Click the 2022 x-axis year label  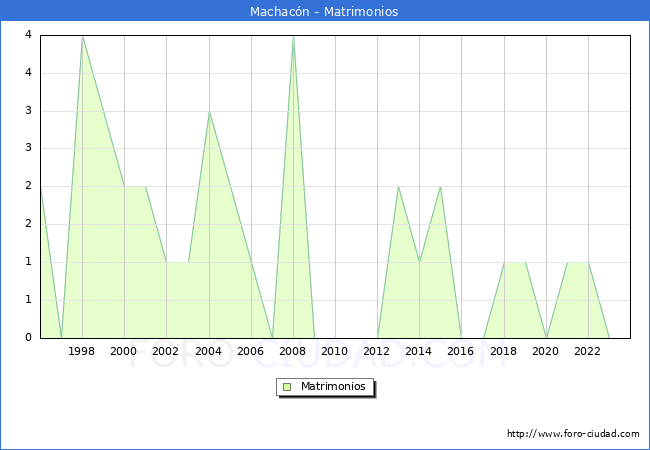[x=588, y=351]
